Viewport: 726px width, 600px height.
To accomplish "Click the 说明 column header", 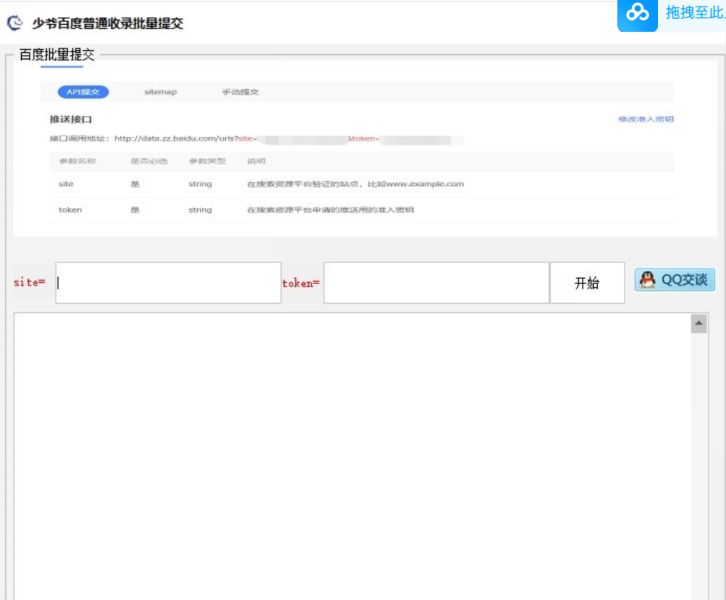I will (256, 161).
